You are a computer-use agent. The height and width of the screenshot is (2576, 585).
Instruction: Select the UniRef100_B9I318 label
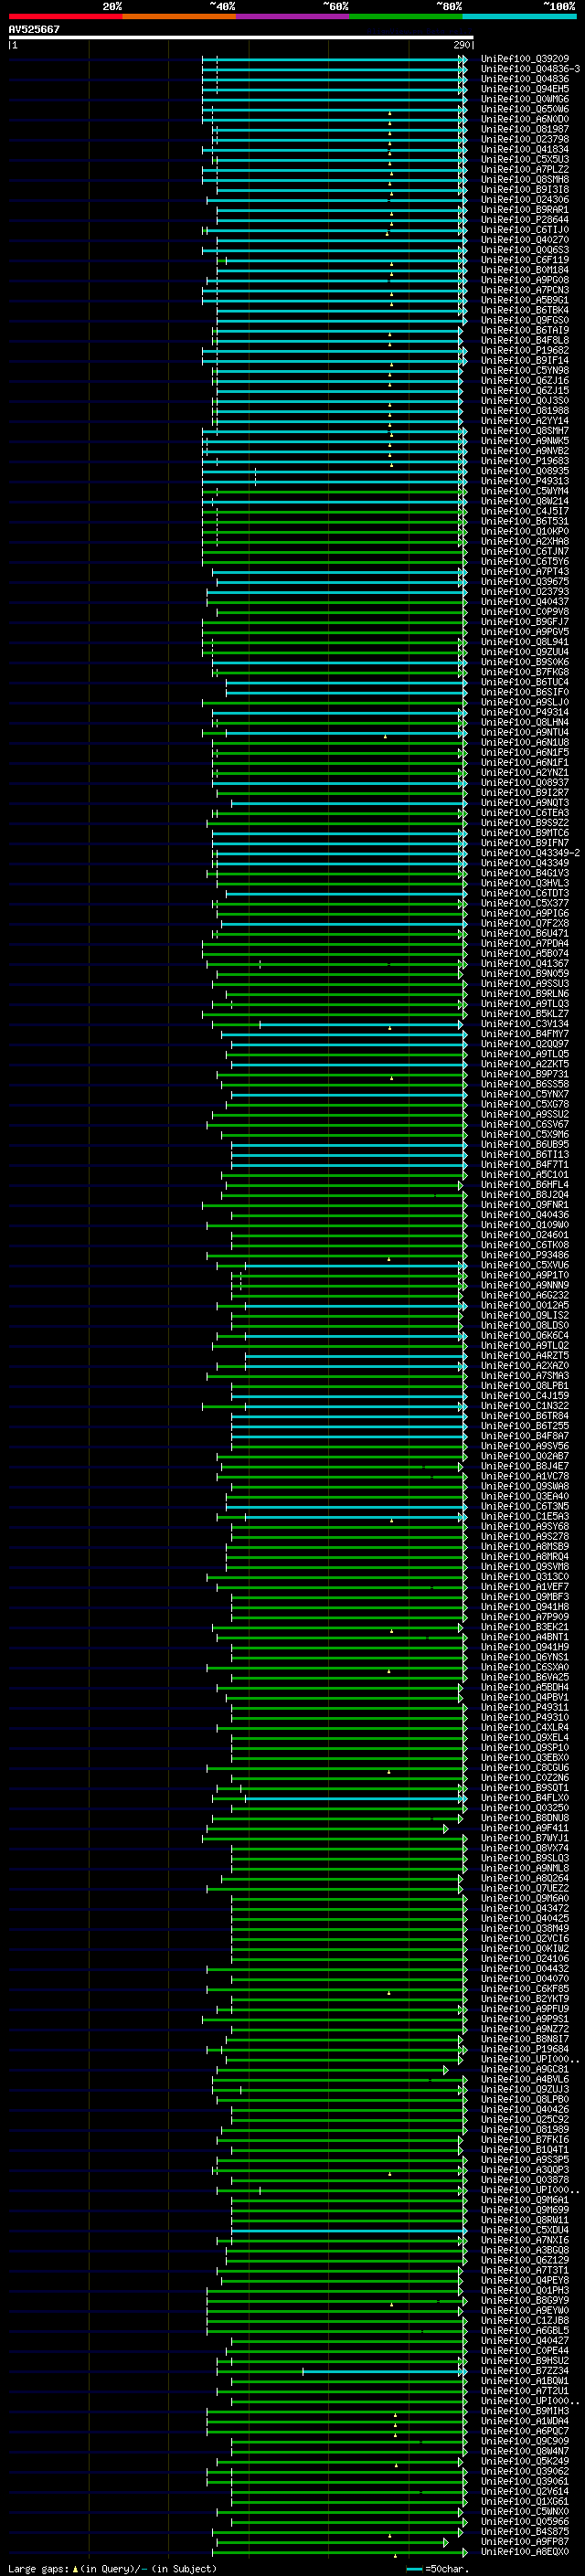(524, 190)
